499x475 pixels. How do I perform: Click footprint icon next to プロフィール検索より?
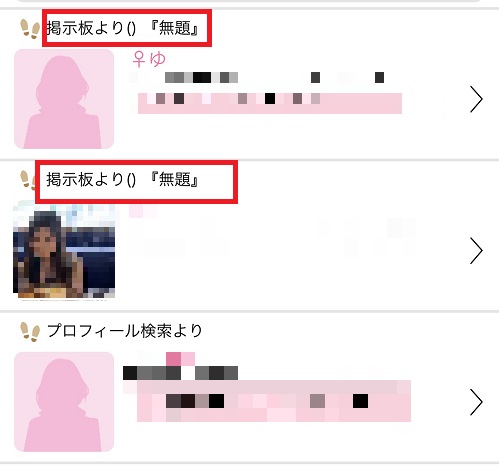pos(30,332)
